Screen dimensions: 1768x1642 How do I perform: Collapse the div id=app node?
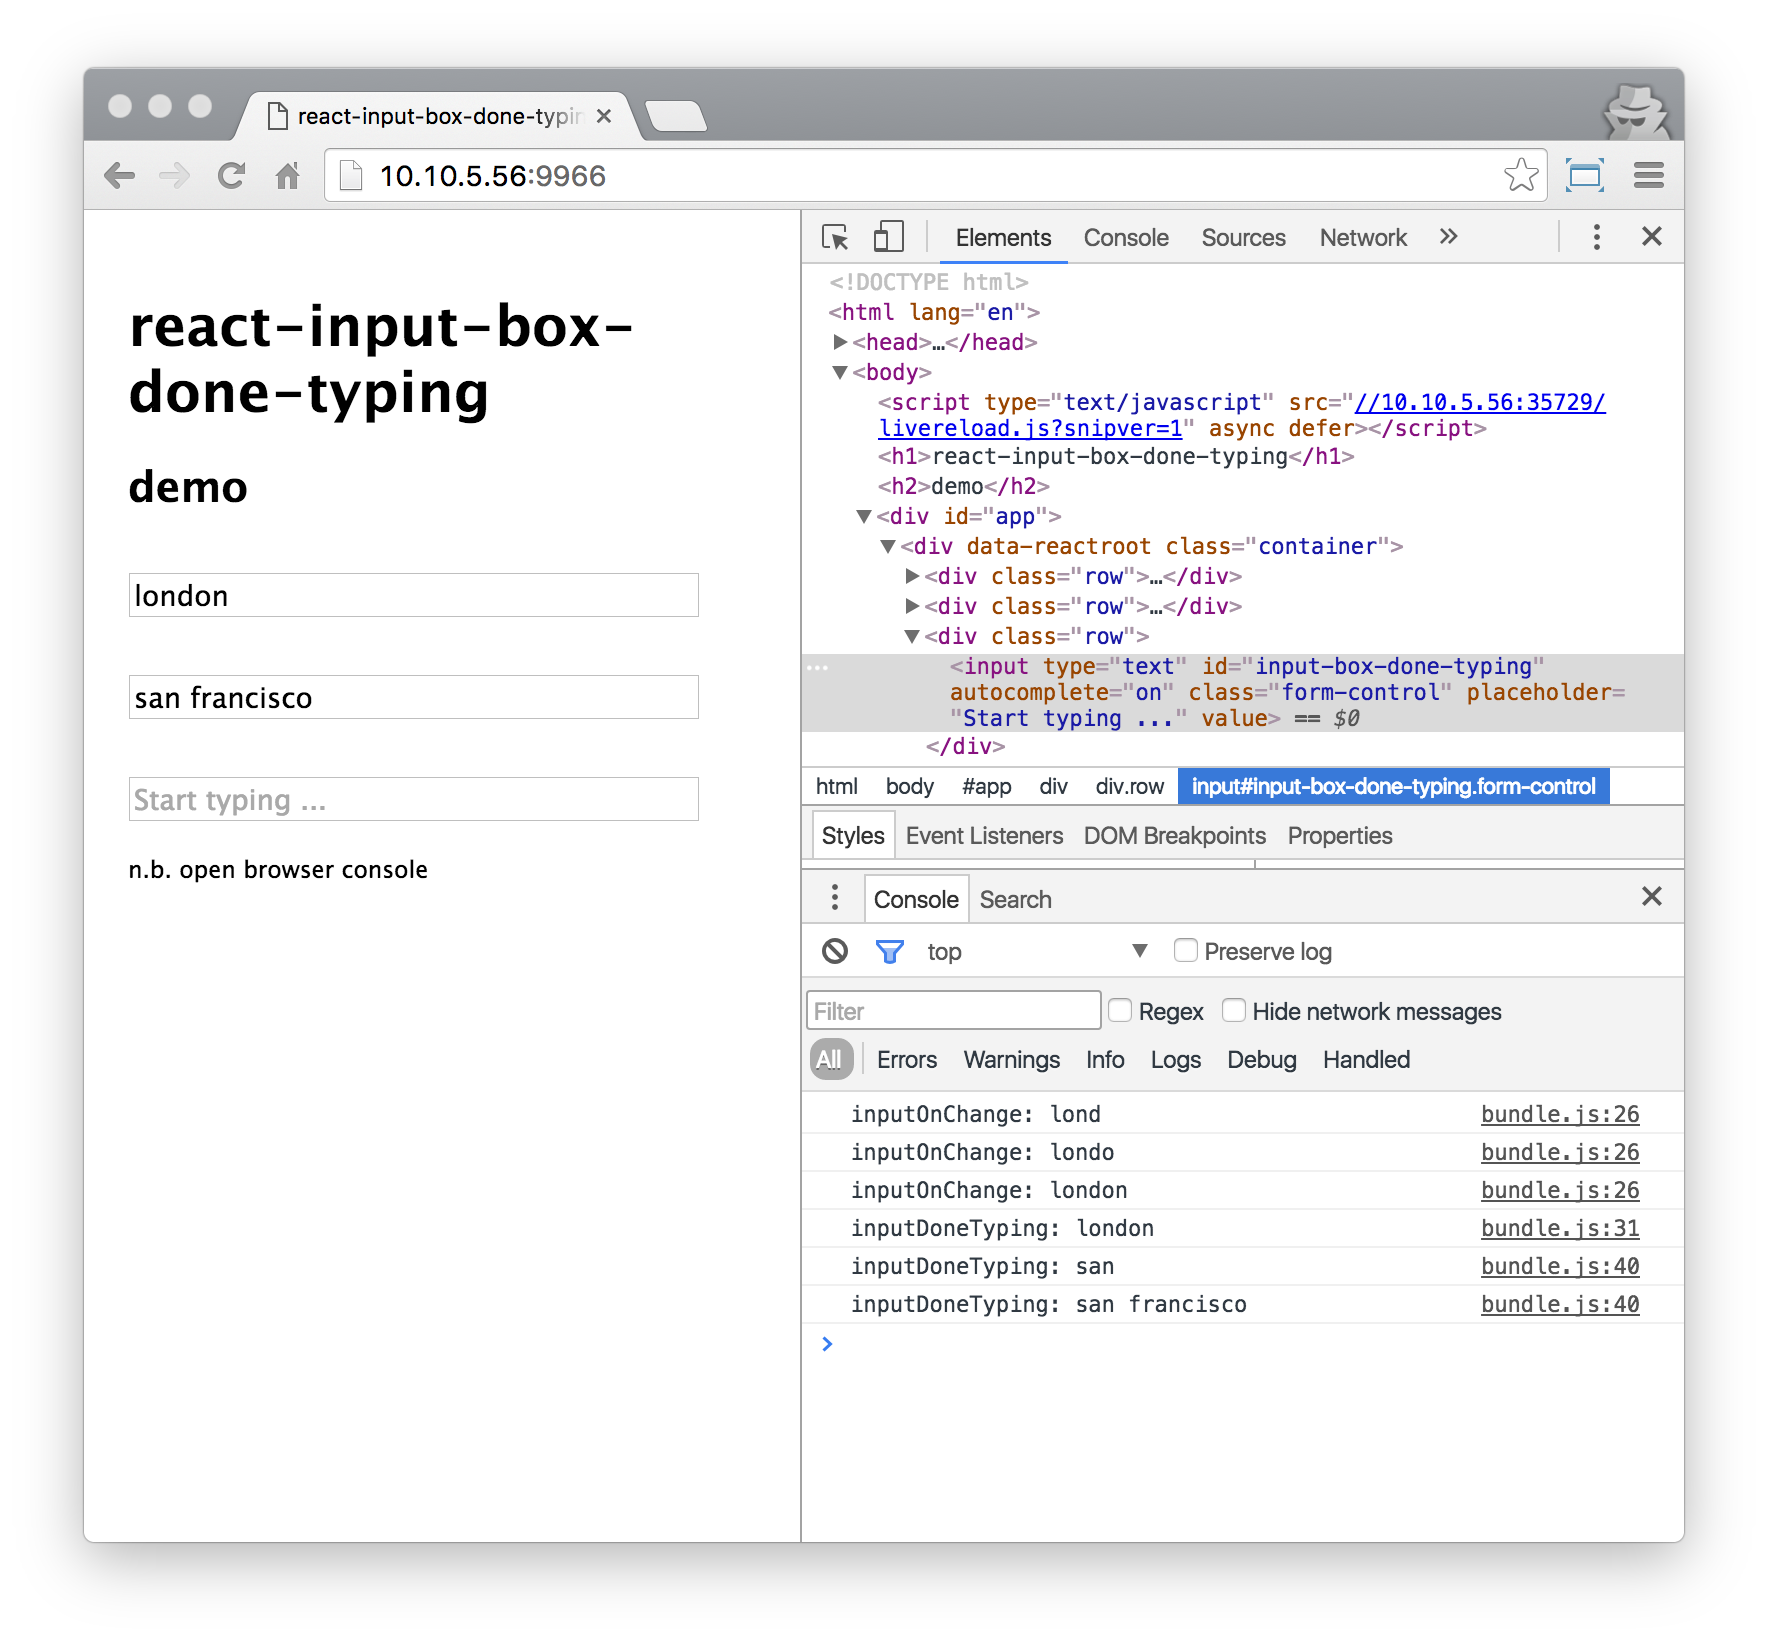[864, 516]
